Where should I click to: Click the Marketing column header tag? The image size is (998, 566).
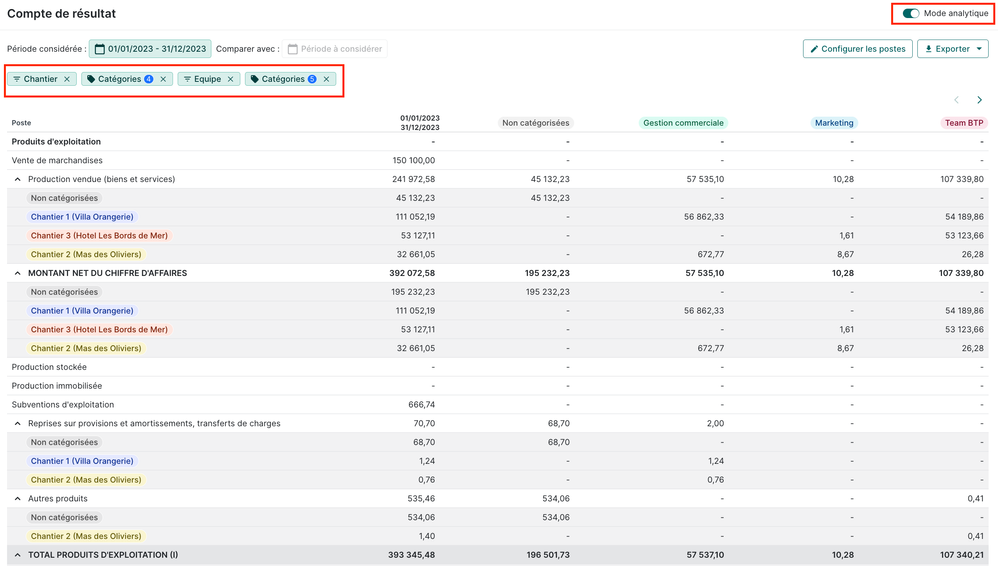(x=834, y=123)
